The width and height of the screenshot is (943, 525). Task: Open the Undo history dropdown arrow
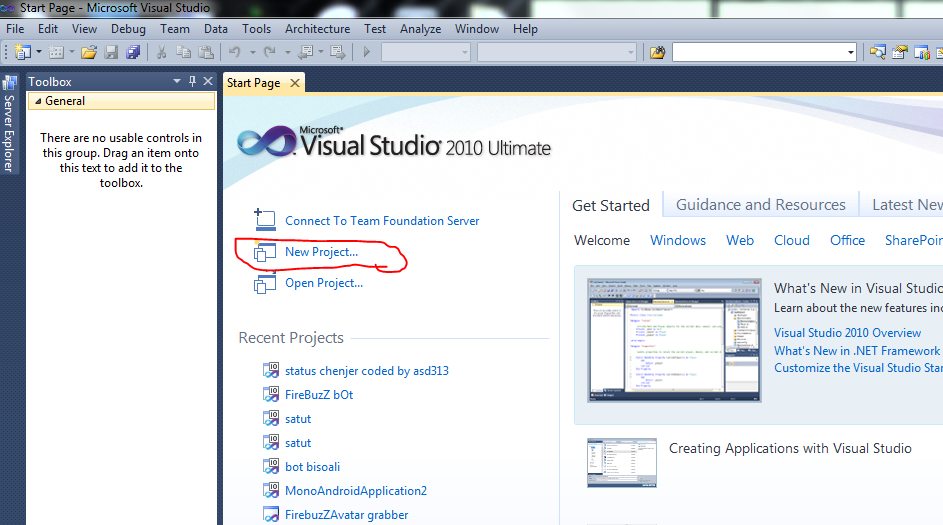tap(253, 52)
